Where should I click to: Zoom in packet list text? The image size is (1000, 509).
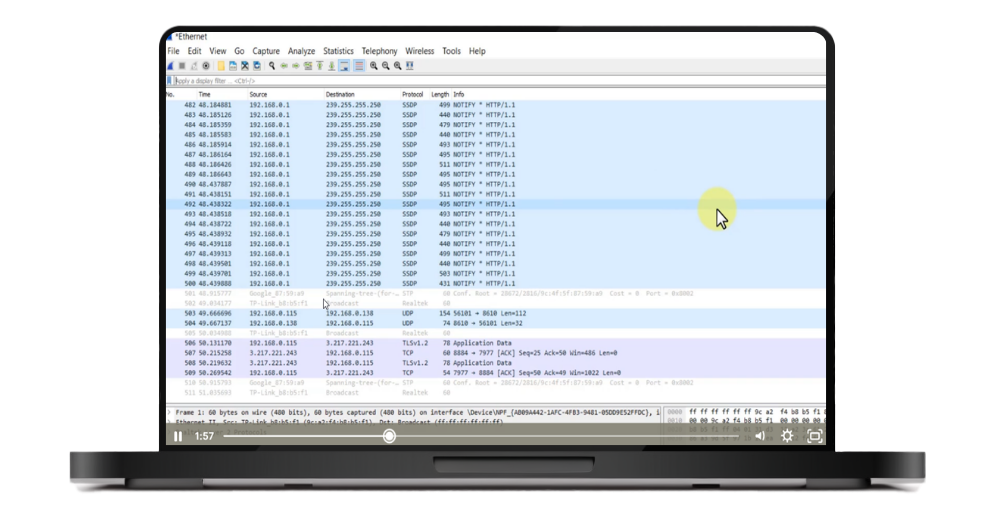[x=373, y=66]
